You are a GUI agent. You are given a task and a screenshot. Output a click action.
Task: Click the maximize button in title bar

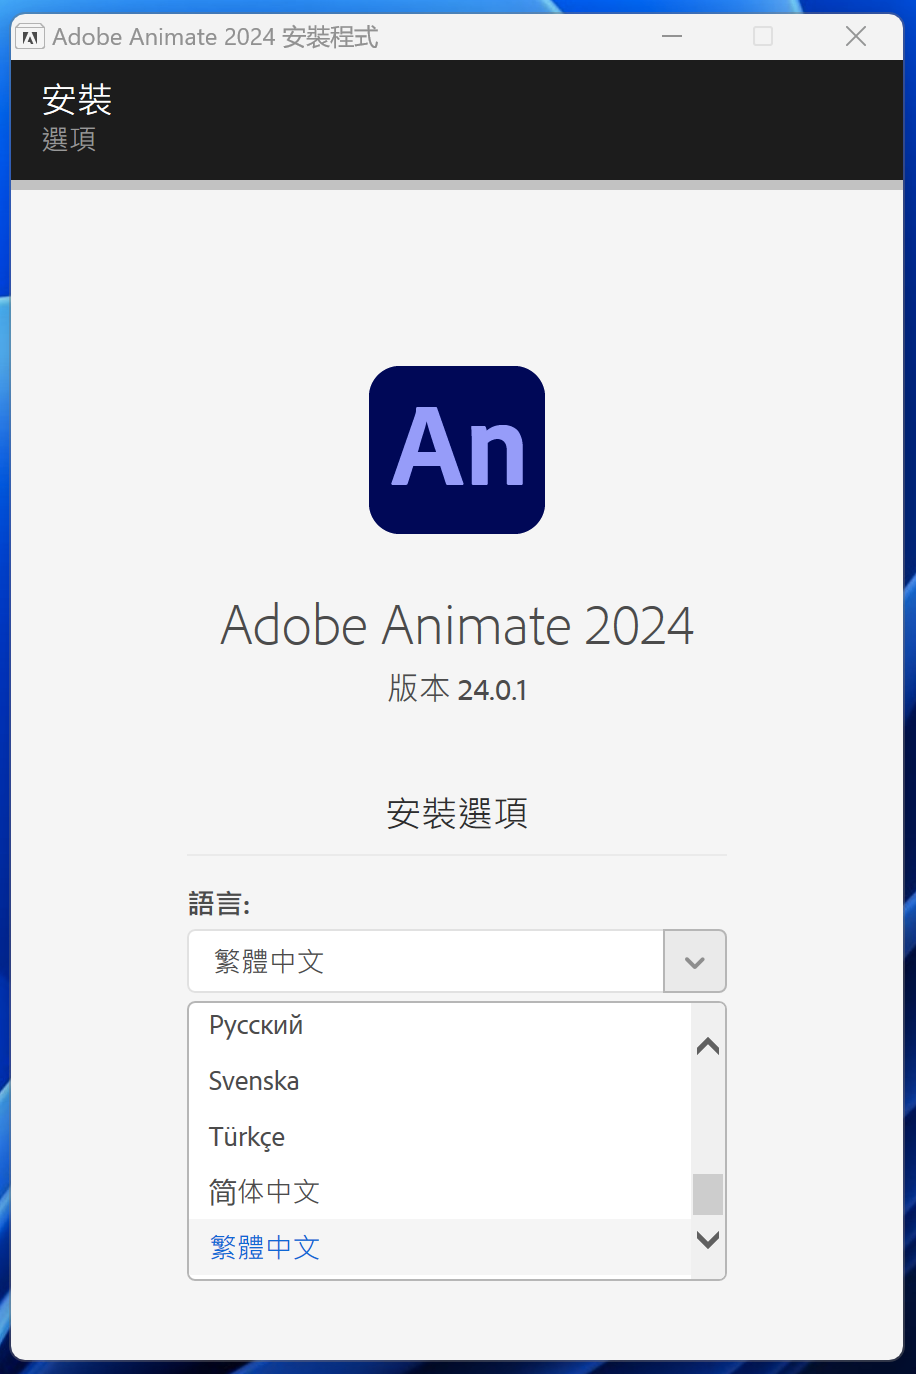tap(763, 37)
